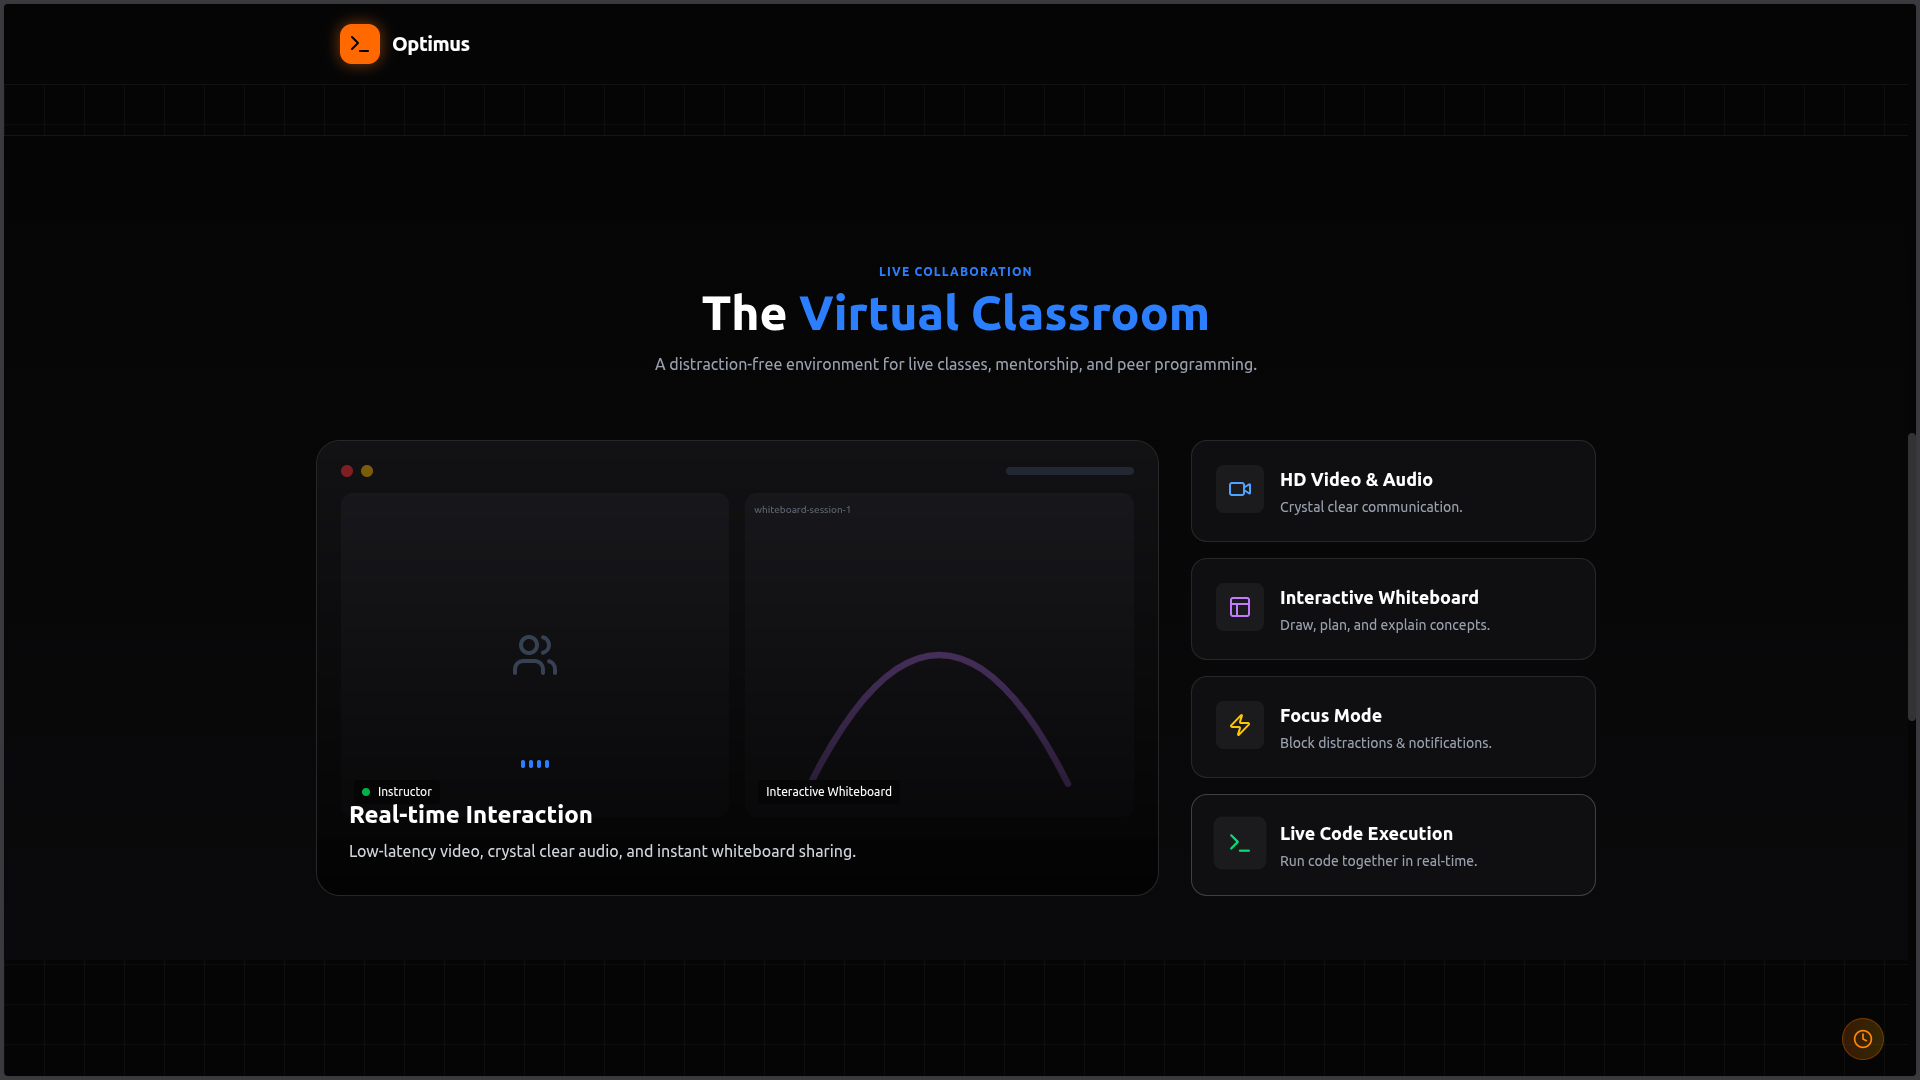The width and height of the screenshot is (1920, 1080).
Task: Select the Focus Mode feature card
Action: (x=1392, y=727)
